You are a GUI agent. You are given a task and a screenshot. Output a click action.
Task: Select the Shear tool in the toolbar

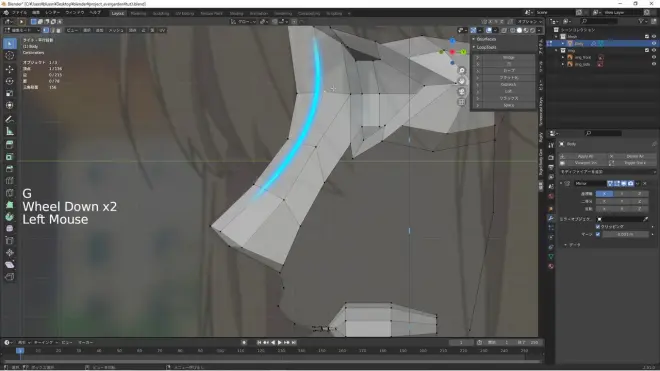(10, 265)
